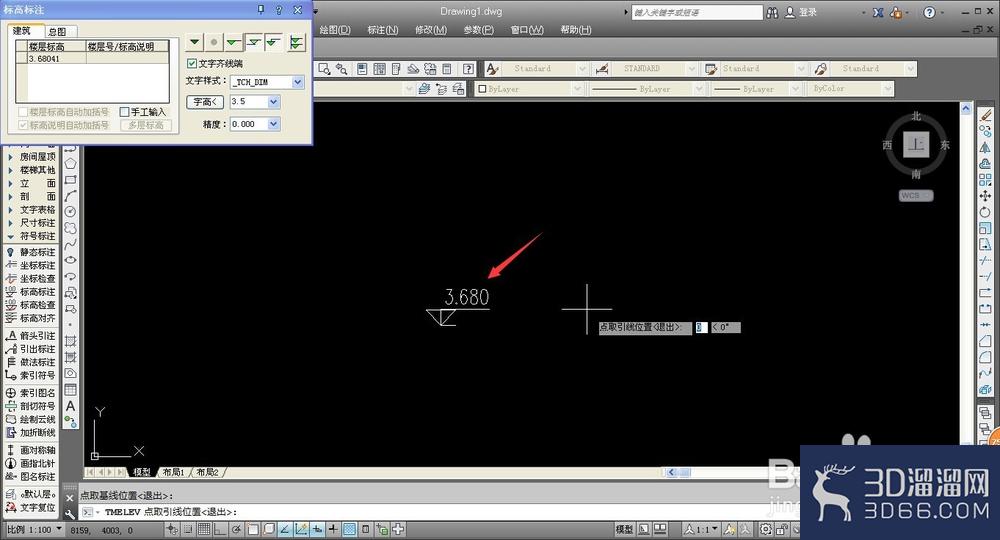Choose the triangle with extended leader style

pos(274,43)
